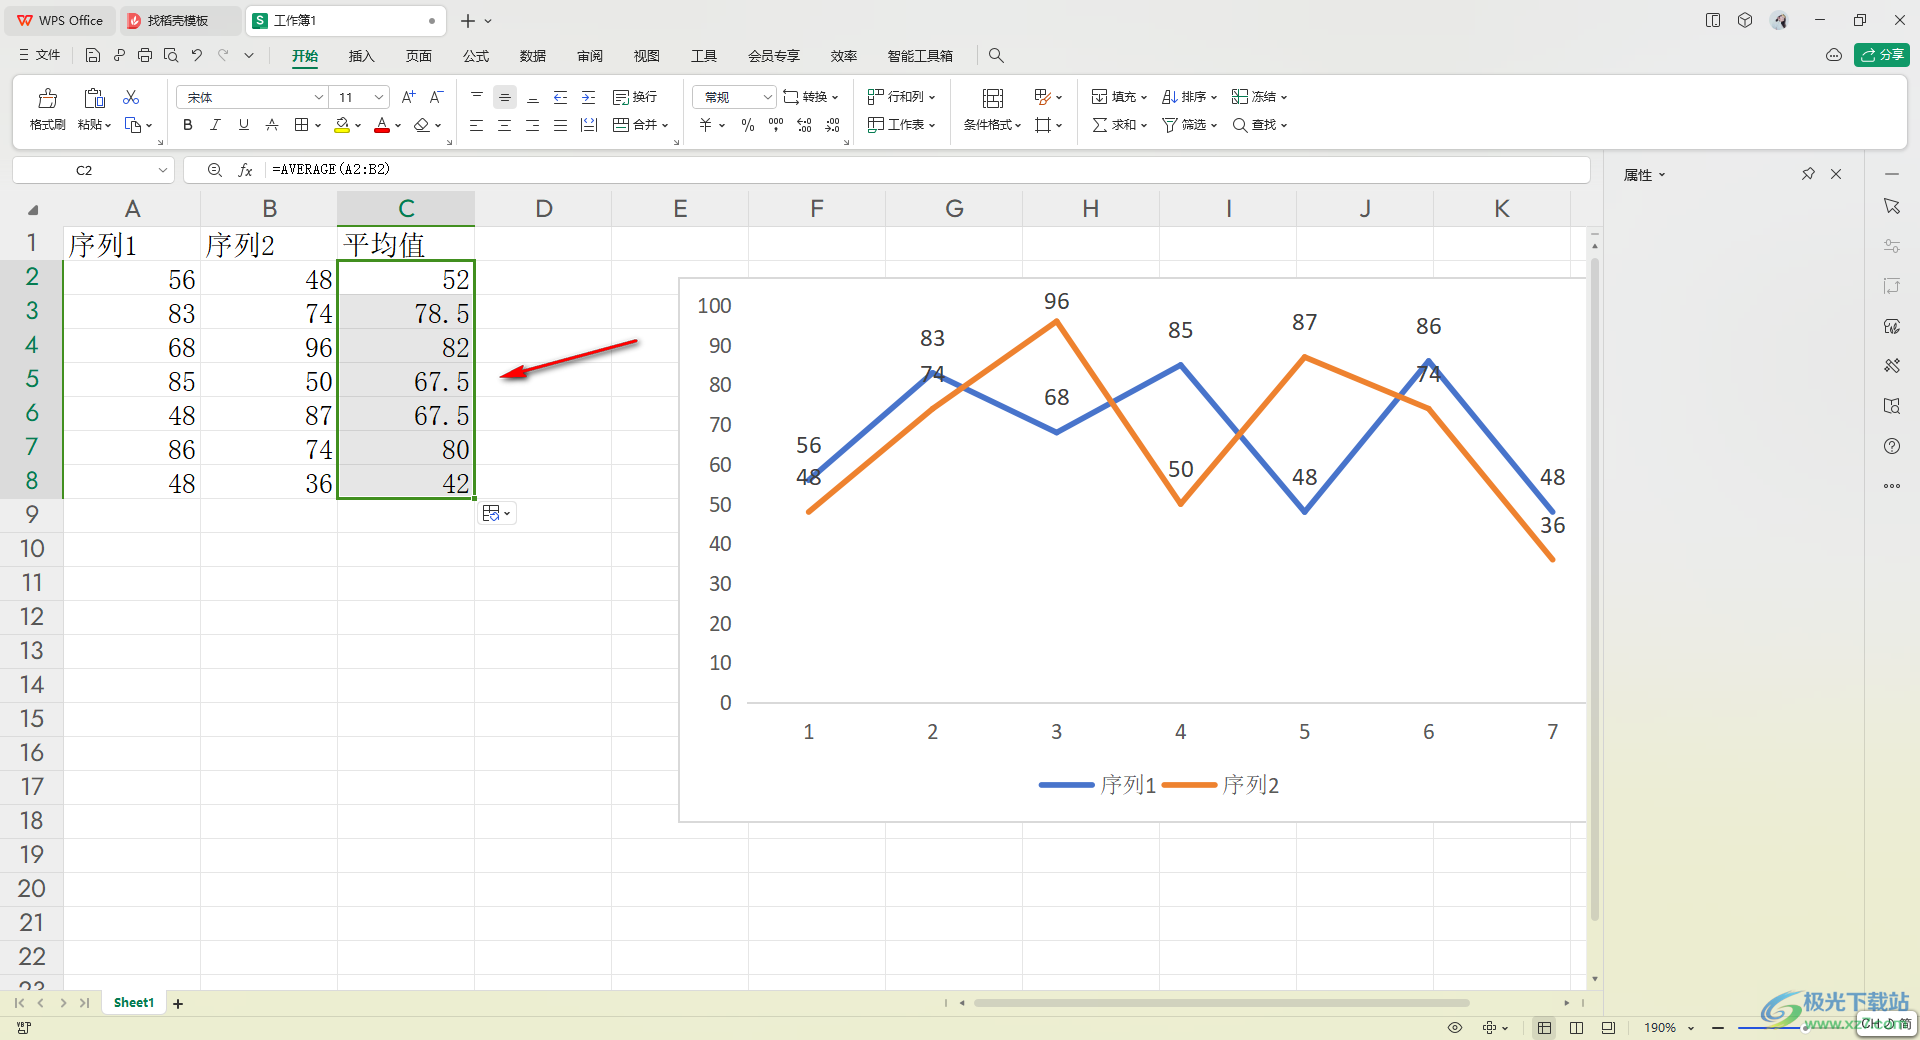1920x1040 pixels.
Task: Click the vertical scrollbar of the sheet
Action: (1594, 590)
